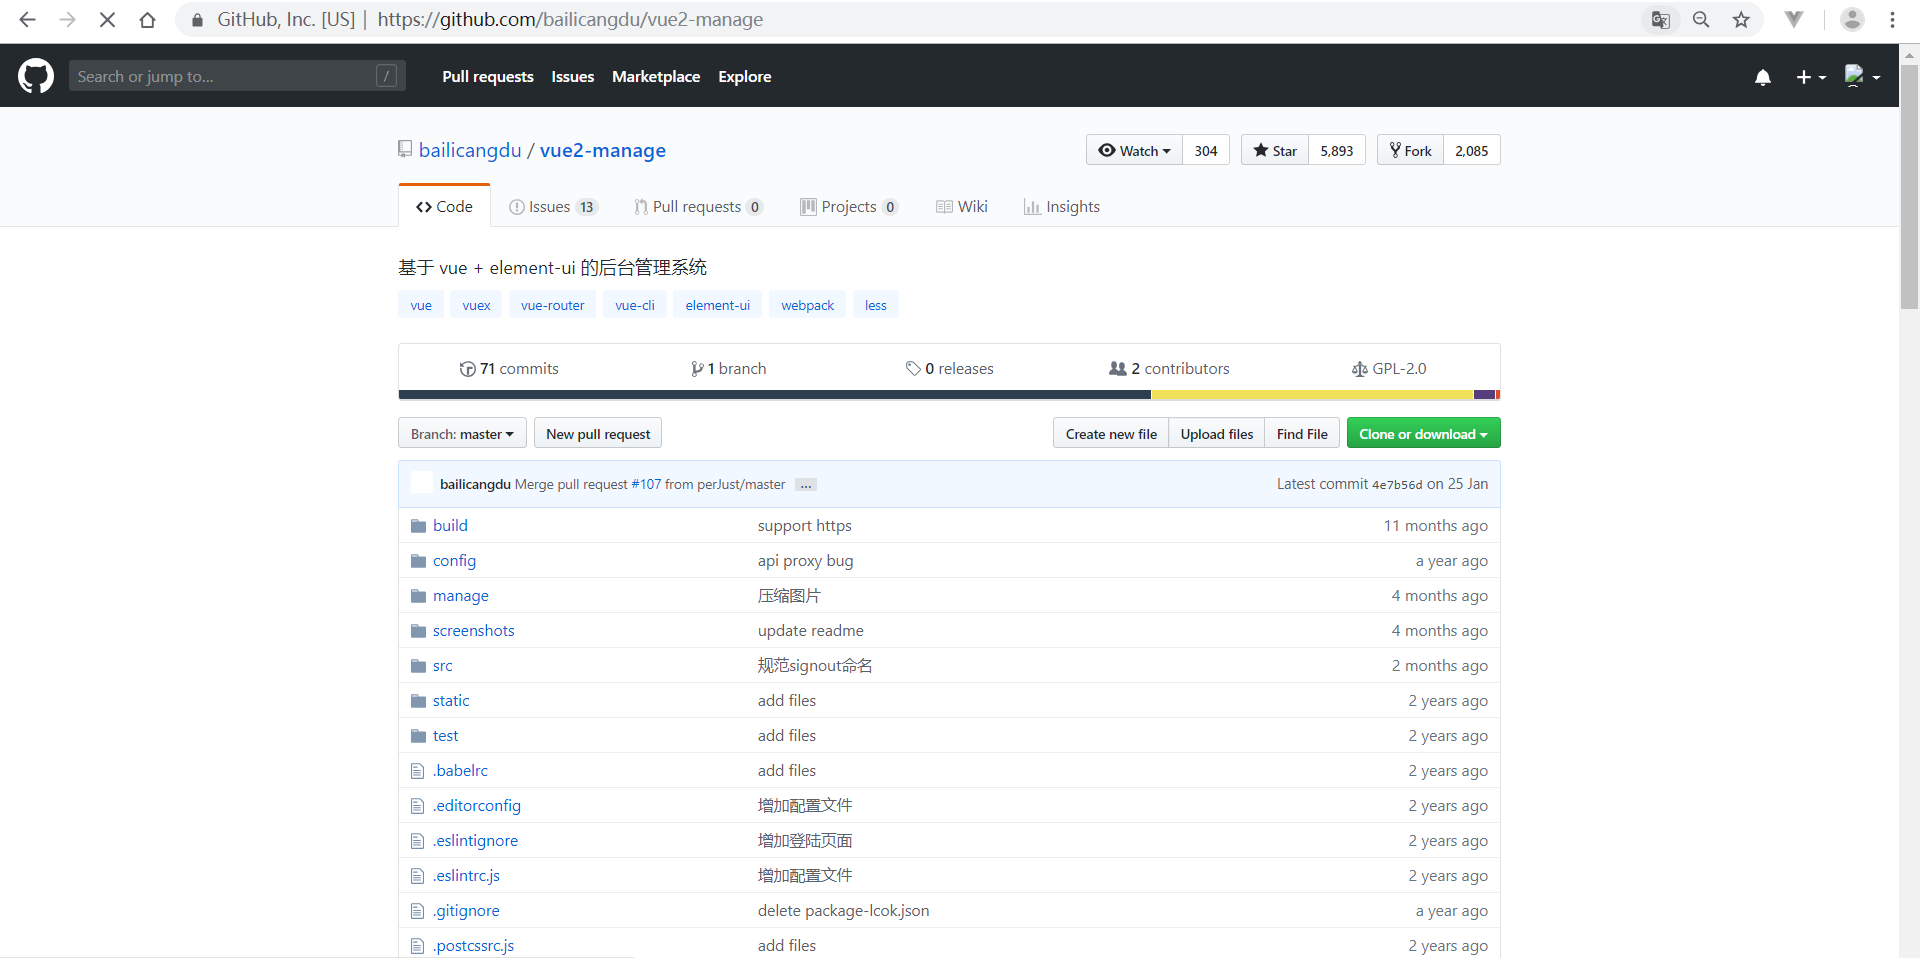Click the translate page icon
1920x958 pixels.
[x=1661, y=20]
